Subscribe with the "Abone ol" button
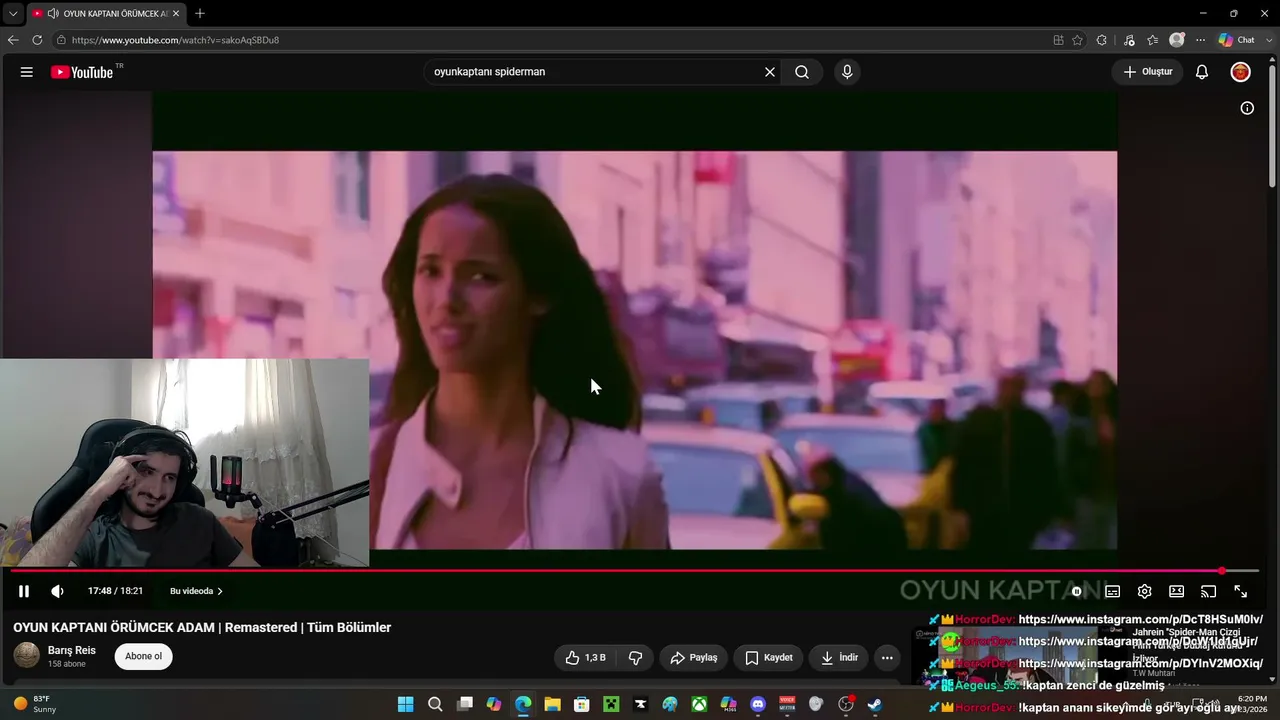The width and height of the screenshot is (1280, 720). tap(143, 656)
